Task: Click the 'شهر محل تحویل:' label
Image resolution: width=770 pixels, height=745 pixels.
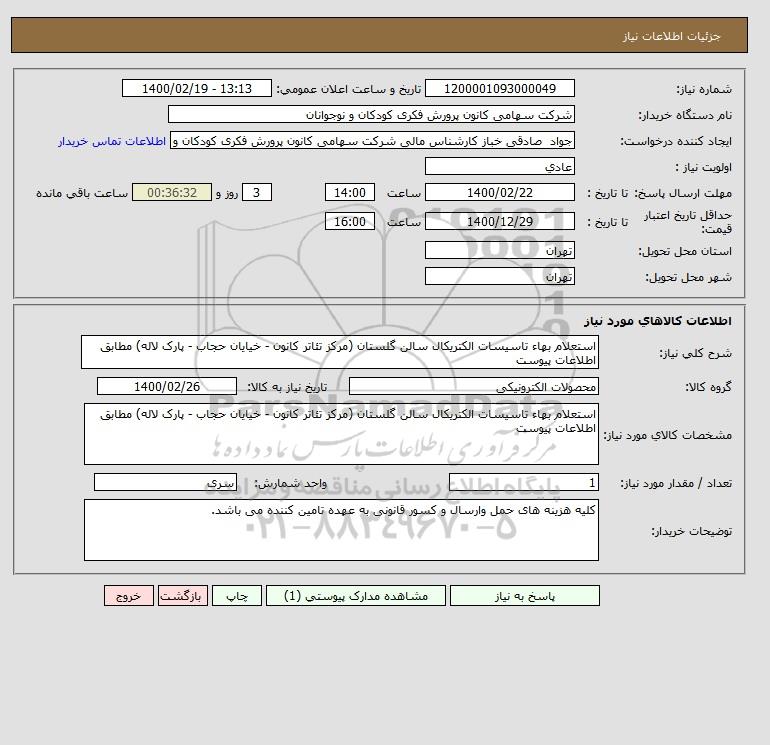Action: [688, 277]
